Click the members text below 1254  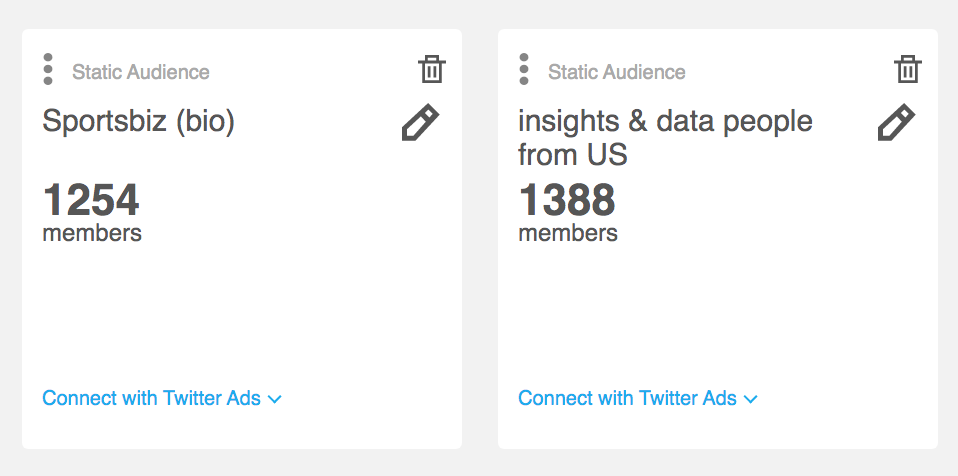click(x=92, y=233)
